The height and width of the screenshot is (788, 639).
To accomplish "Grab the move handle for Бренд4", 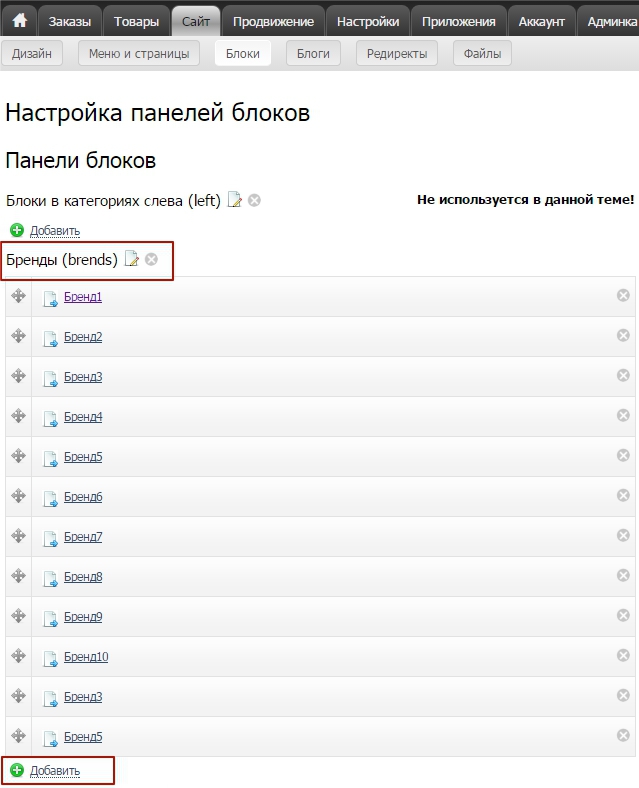I will [x=19, y=416].
